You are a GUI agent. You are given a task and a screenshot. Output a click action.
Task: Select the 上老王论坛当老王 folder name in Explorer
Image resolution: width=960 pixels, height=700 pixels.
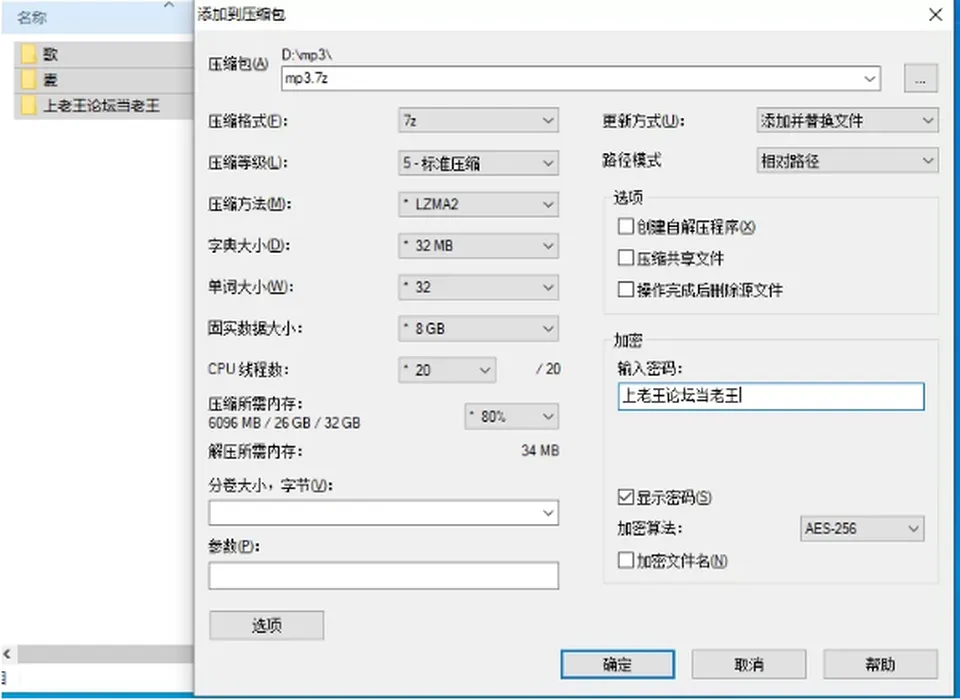point(101,105)
